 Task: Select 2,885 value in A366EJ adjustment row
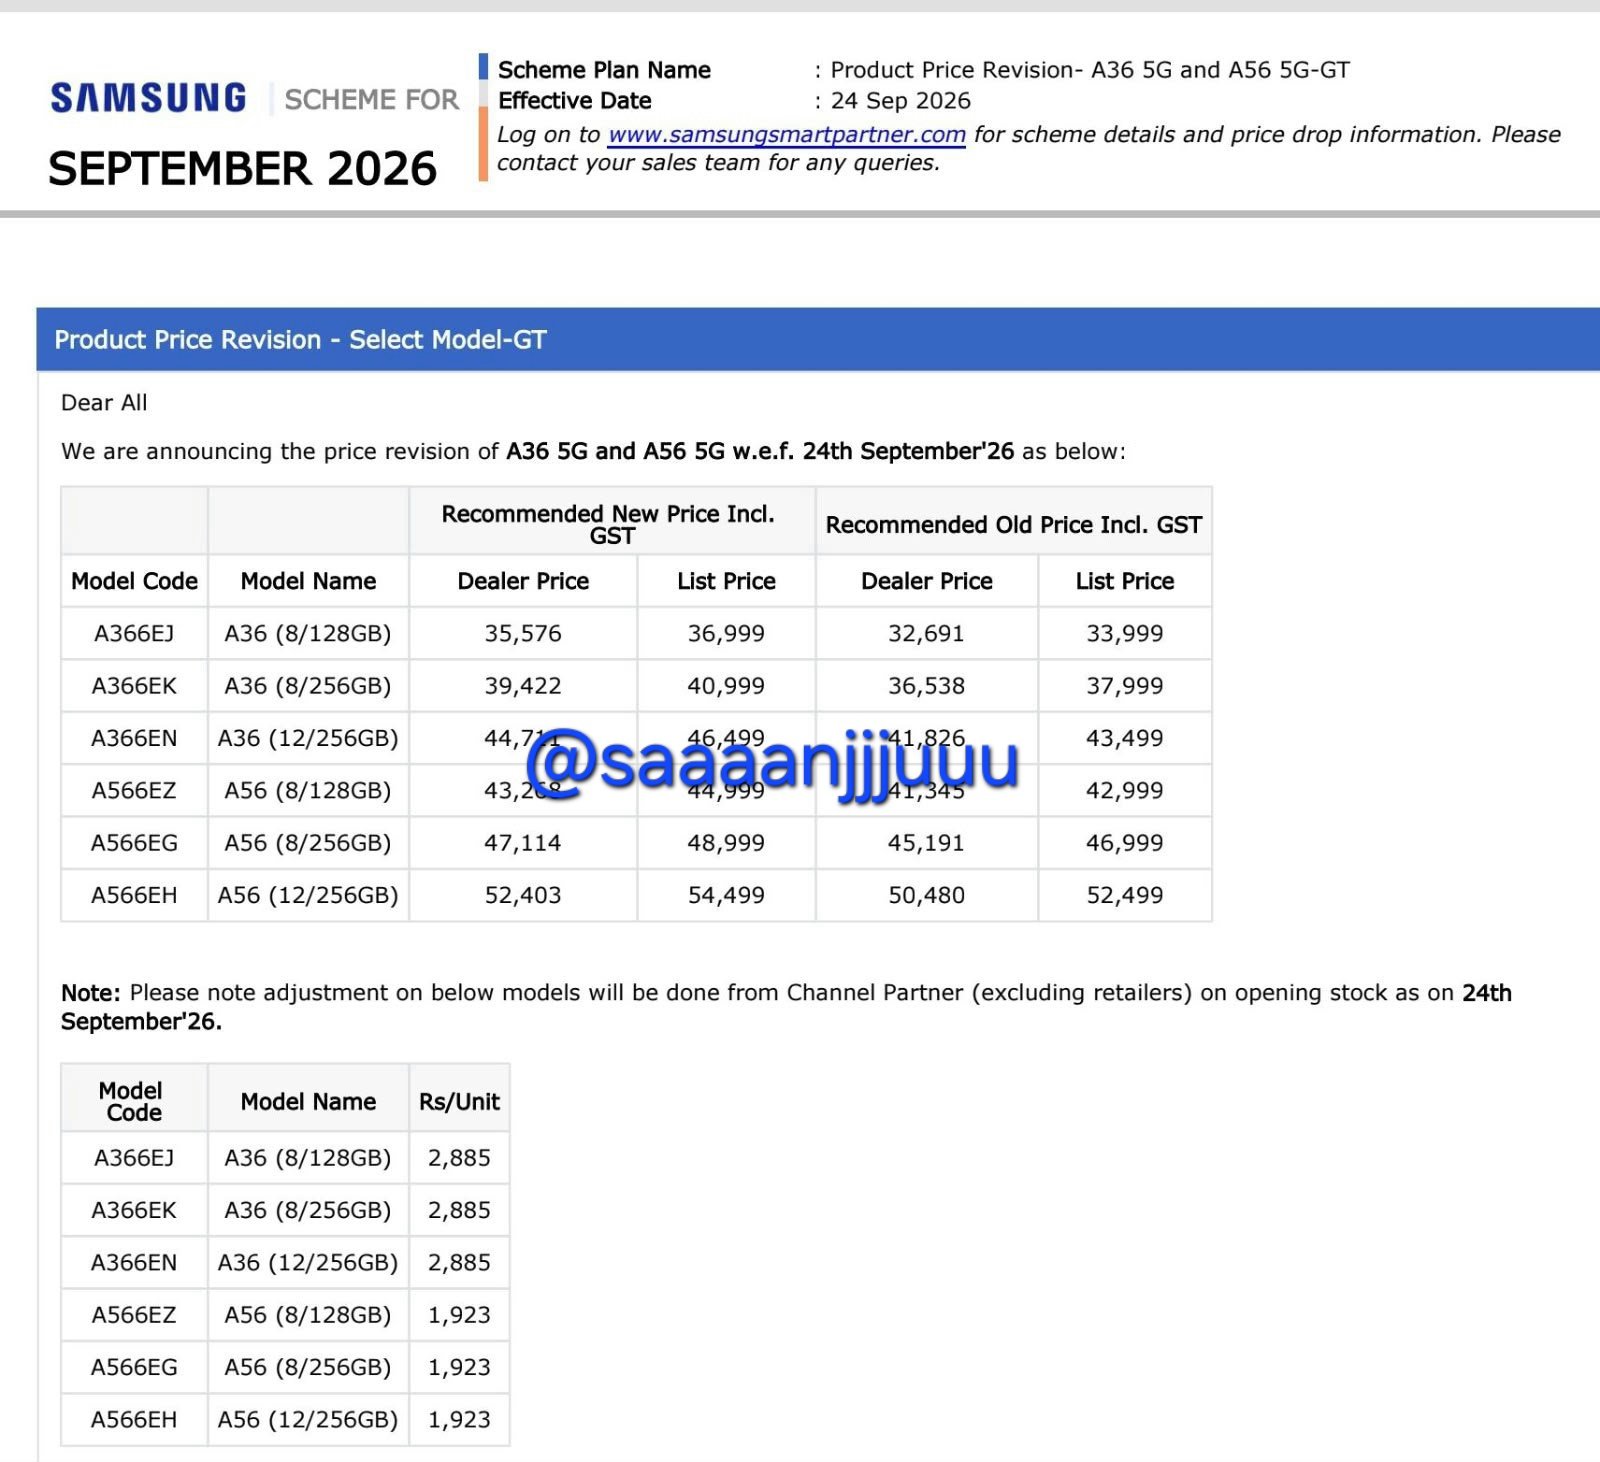pos(459,1158)
